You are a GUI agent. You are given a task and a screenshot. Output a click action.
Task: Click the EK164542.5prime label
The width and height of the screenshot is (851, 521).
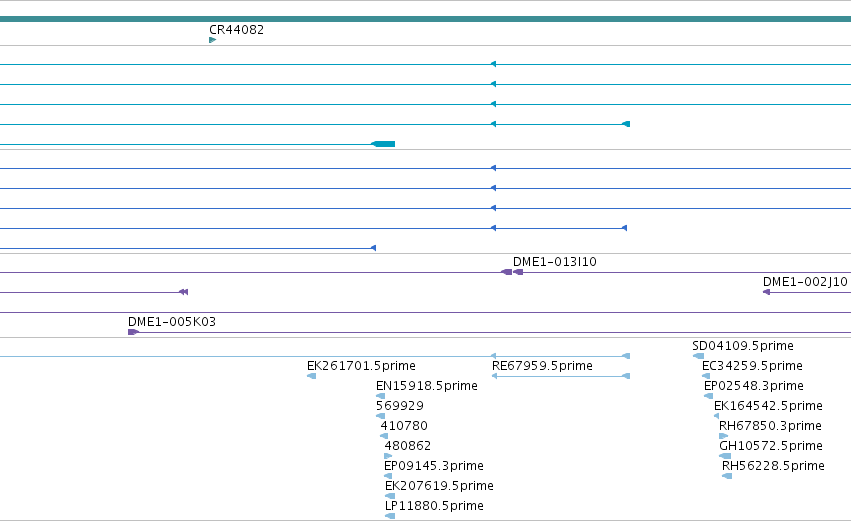769,406
